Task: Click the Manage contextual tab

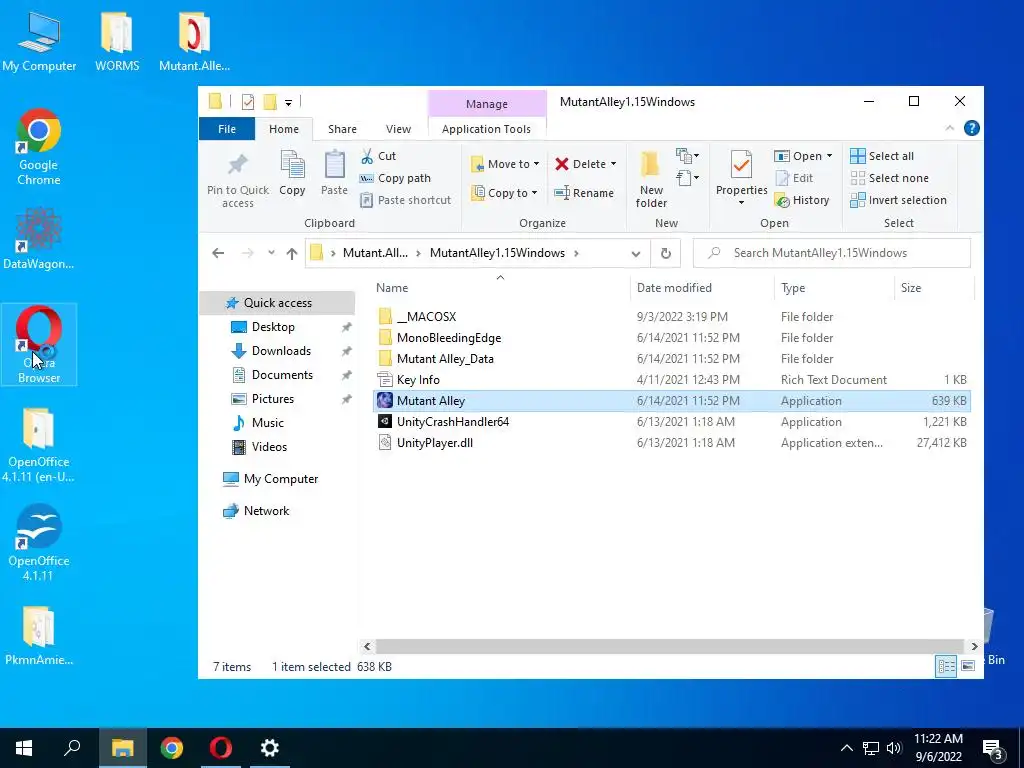Action: (x=487, y=104)
